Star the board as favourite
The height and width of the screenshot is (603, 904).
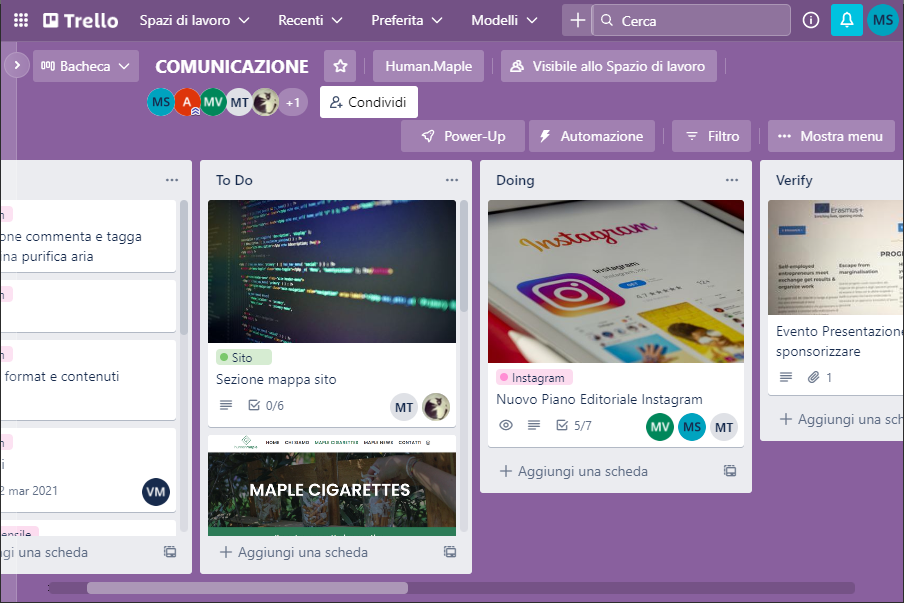coord(340,66)
